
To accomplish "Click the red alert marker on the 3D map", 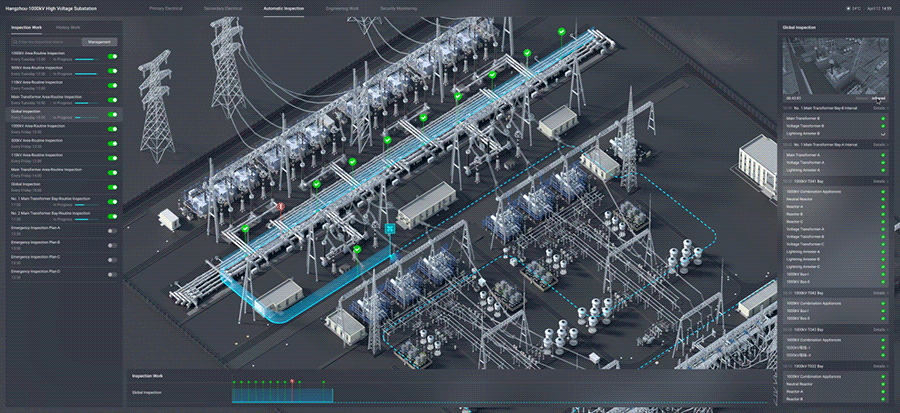I will 281,206.
